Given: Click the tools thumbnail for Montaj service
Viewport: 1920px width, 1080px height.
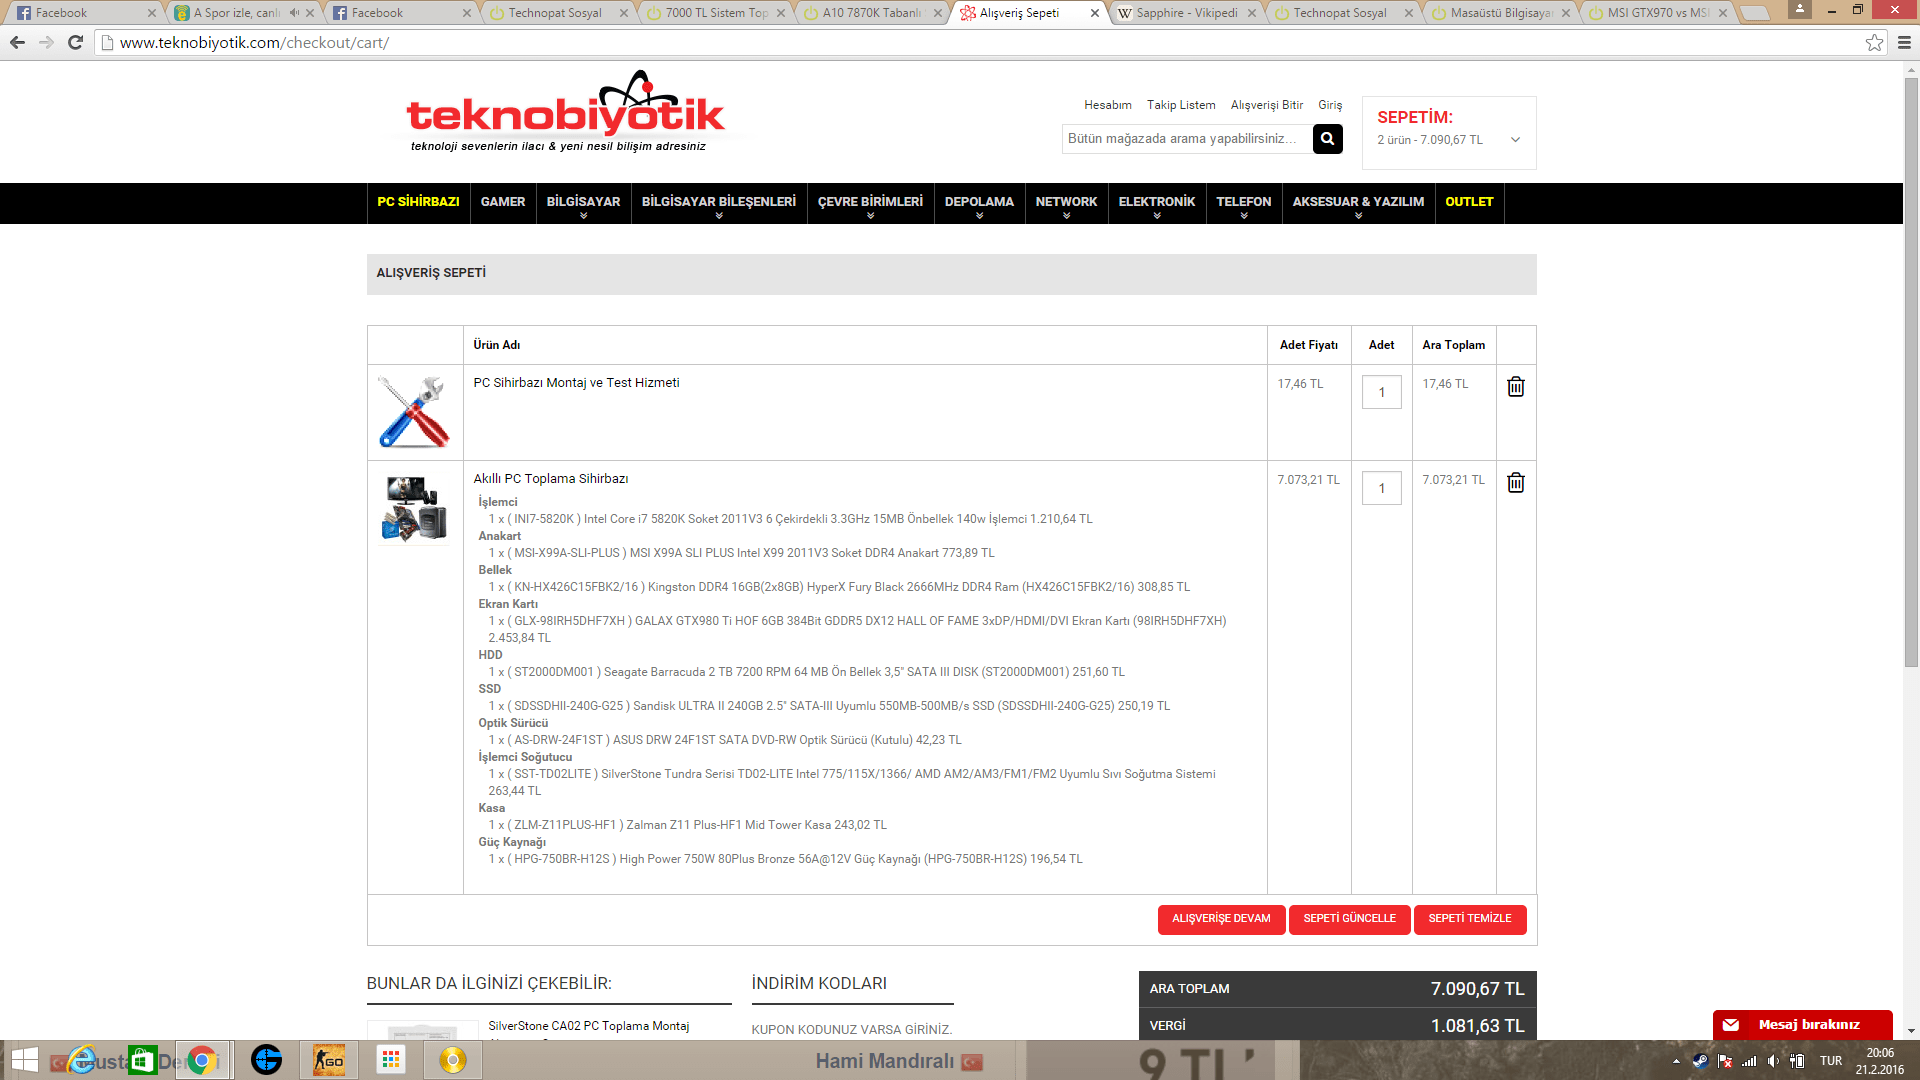Looking at the screenshot, I should pos(414,412).
